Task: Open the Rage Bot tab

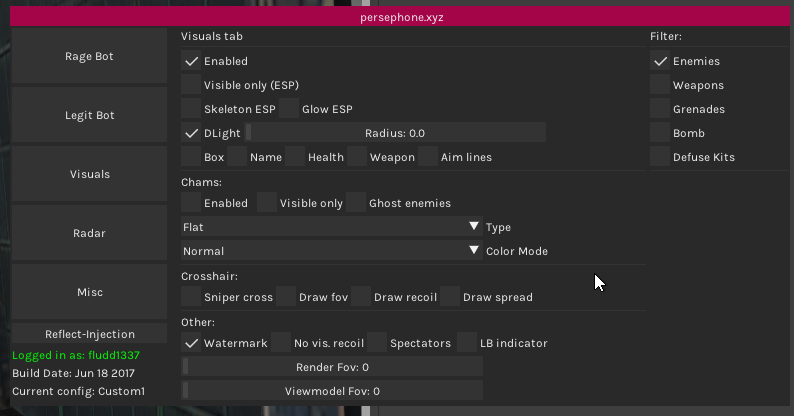Action: 89,56
